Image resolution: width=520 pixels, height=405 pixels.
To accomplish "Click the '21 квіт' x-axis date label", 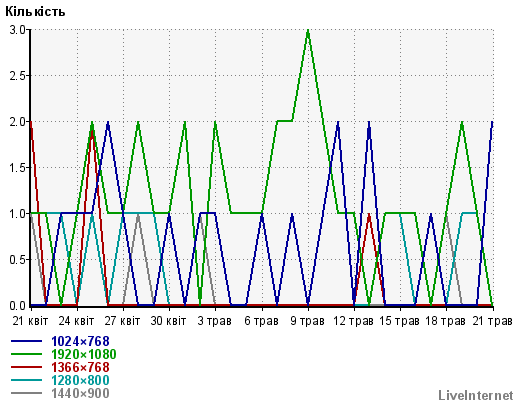I will point(30,321).
